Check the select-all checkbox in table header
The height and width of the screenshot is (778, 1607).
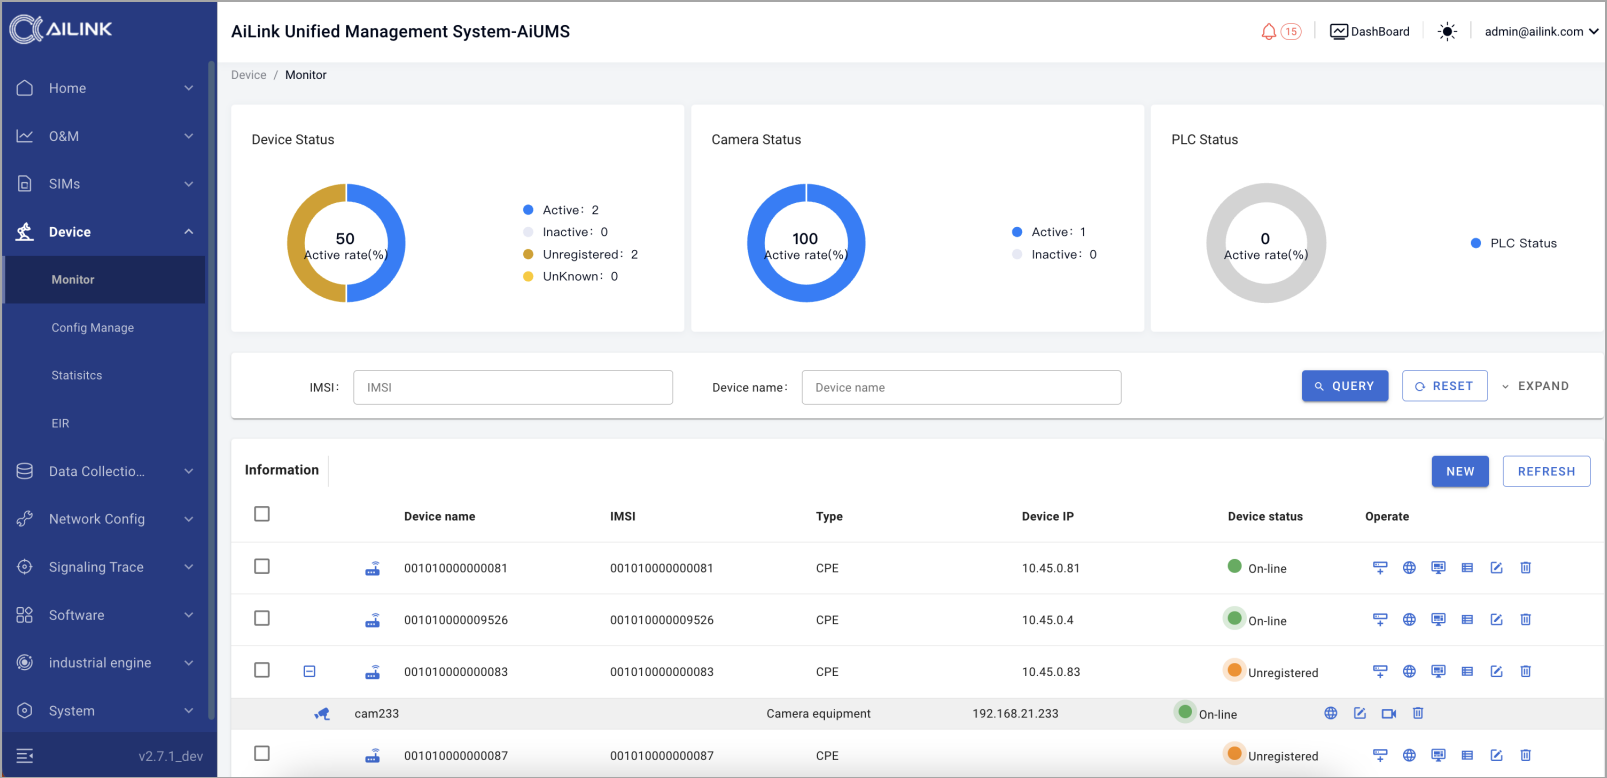[262, 514]
